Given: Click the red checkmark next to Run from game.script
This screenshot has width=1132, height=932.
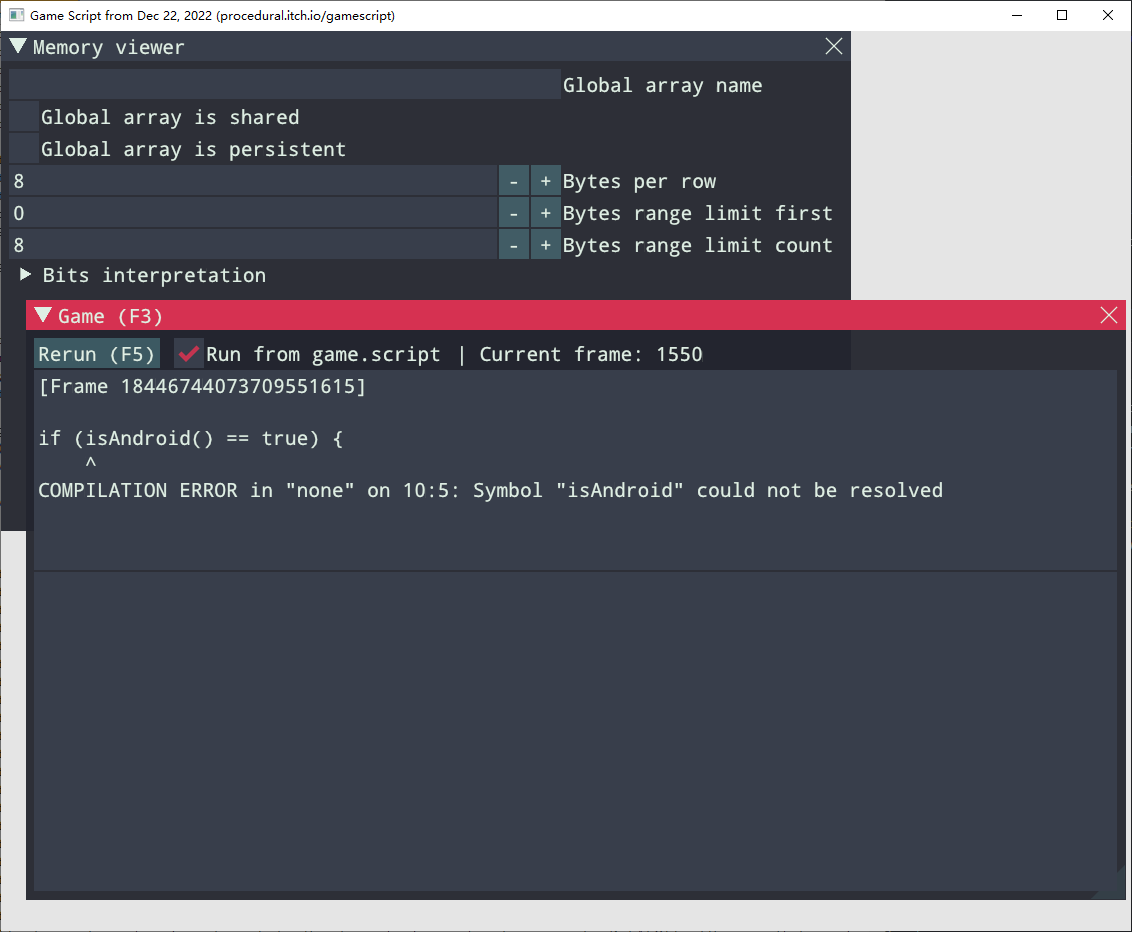Looking at the screenshot, I should 188,353.
